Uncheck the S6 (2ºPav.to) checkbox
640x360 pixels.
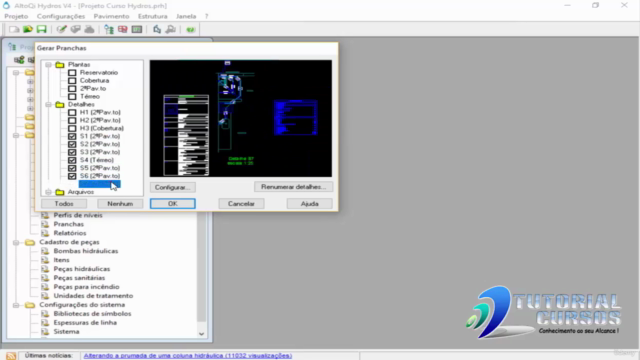[72, 176]
